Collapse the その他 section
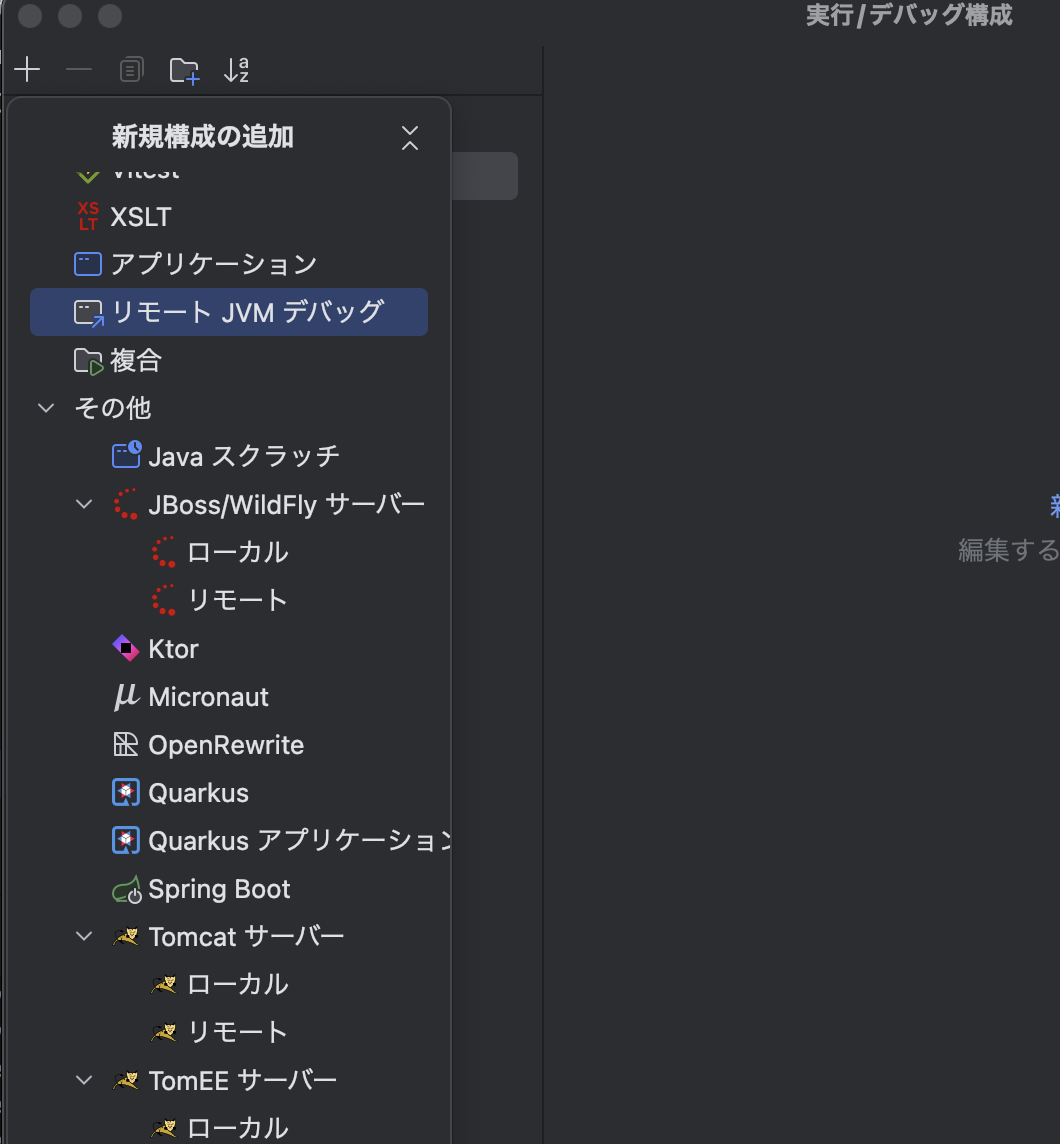Image resolution: width=1060 pixels, height=1144 pixels. (45, 407)
